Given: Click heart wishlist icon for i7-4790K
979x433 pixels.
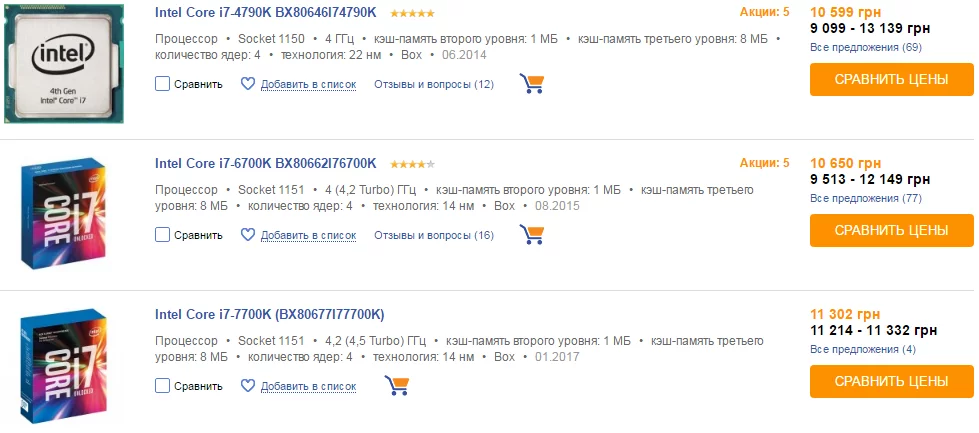Looking at the screenshot, I should tap(248, 84).
